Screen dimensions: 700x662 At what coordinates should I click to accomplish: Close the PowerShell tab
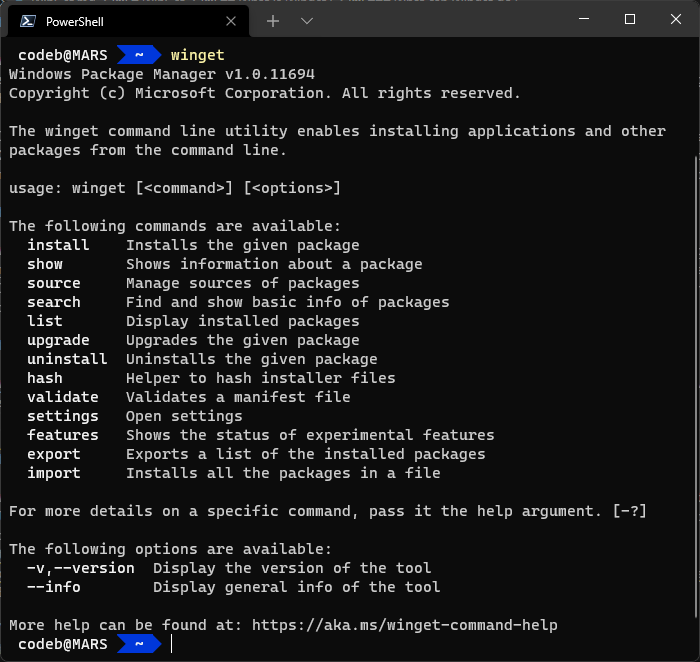pyautogui.click(x=233, y=21)
